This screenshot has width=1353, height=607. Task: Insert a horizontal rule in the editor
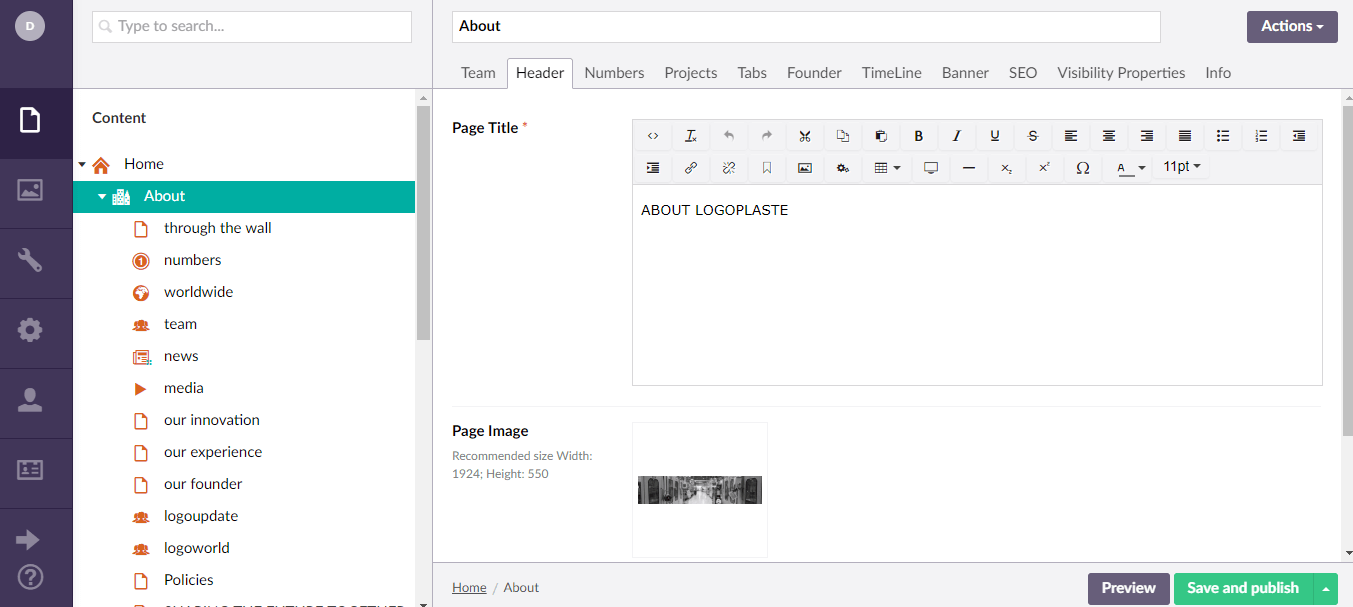point(967,167)
